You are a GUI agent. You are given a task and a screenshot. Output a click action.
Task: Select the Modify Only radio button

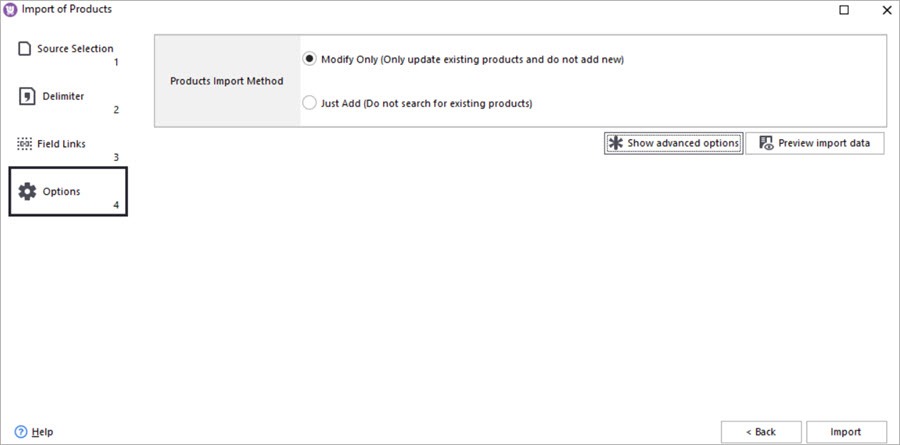[310, 59]
